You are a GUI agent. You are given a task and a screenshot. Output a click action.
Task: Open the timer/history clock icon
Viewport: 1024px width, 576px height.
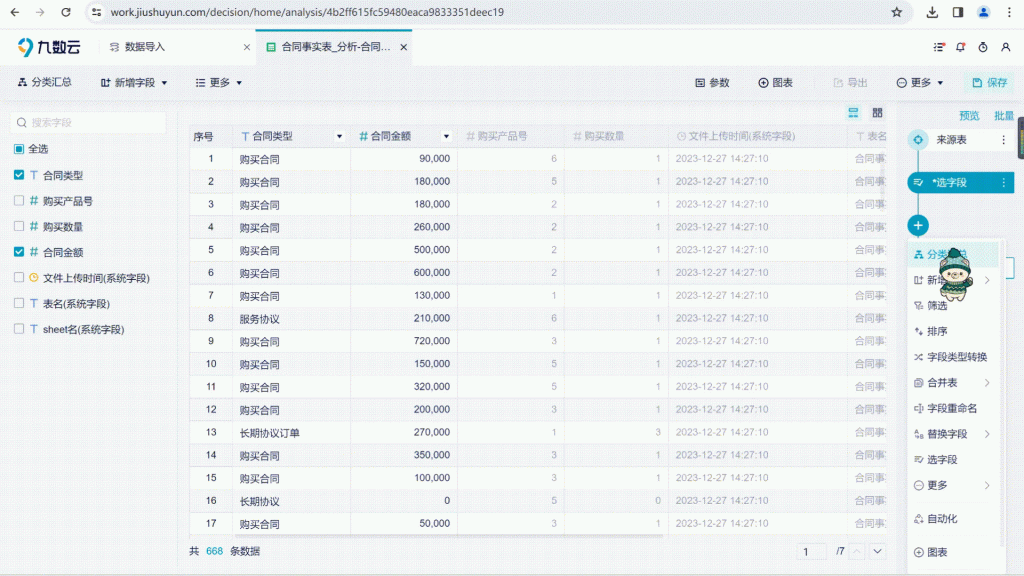[x=983, y=47]
